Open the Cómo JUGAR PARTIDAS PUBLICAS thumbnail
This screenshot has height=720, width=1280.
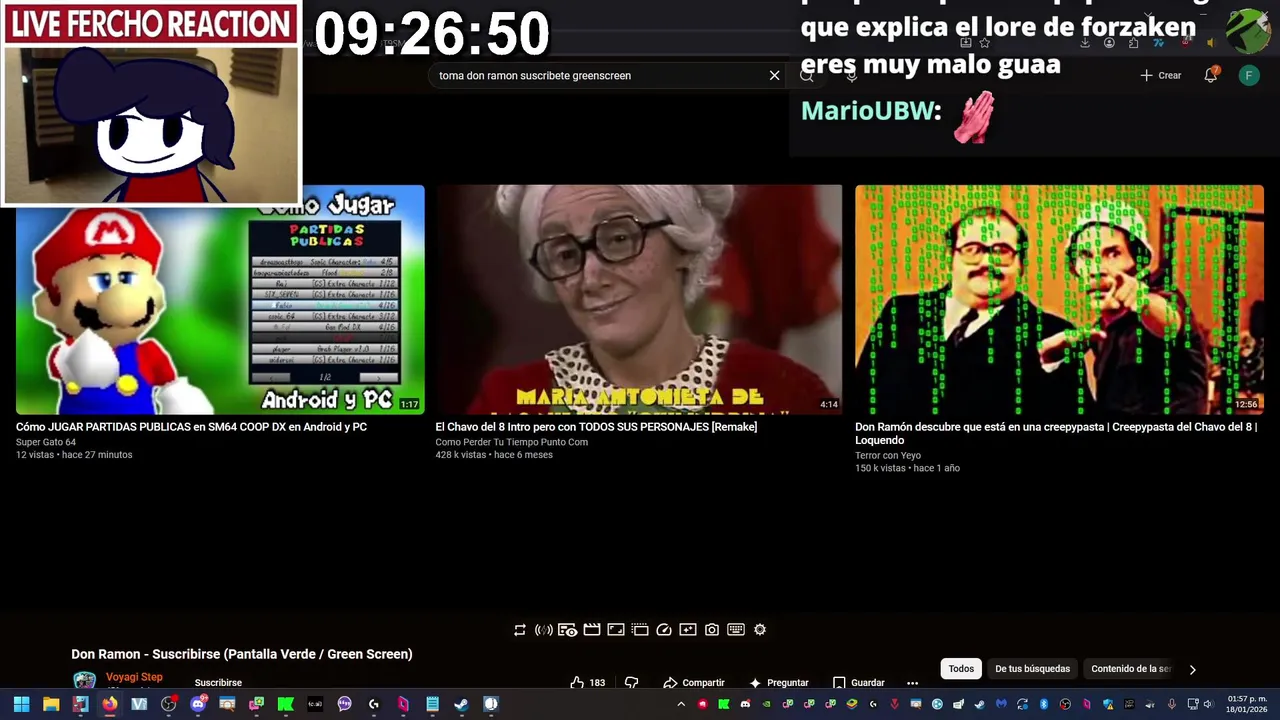coord(220,299)
